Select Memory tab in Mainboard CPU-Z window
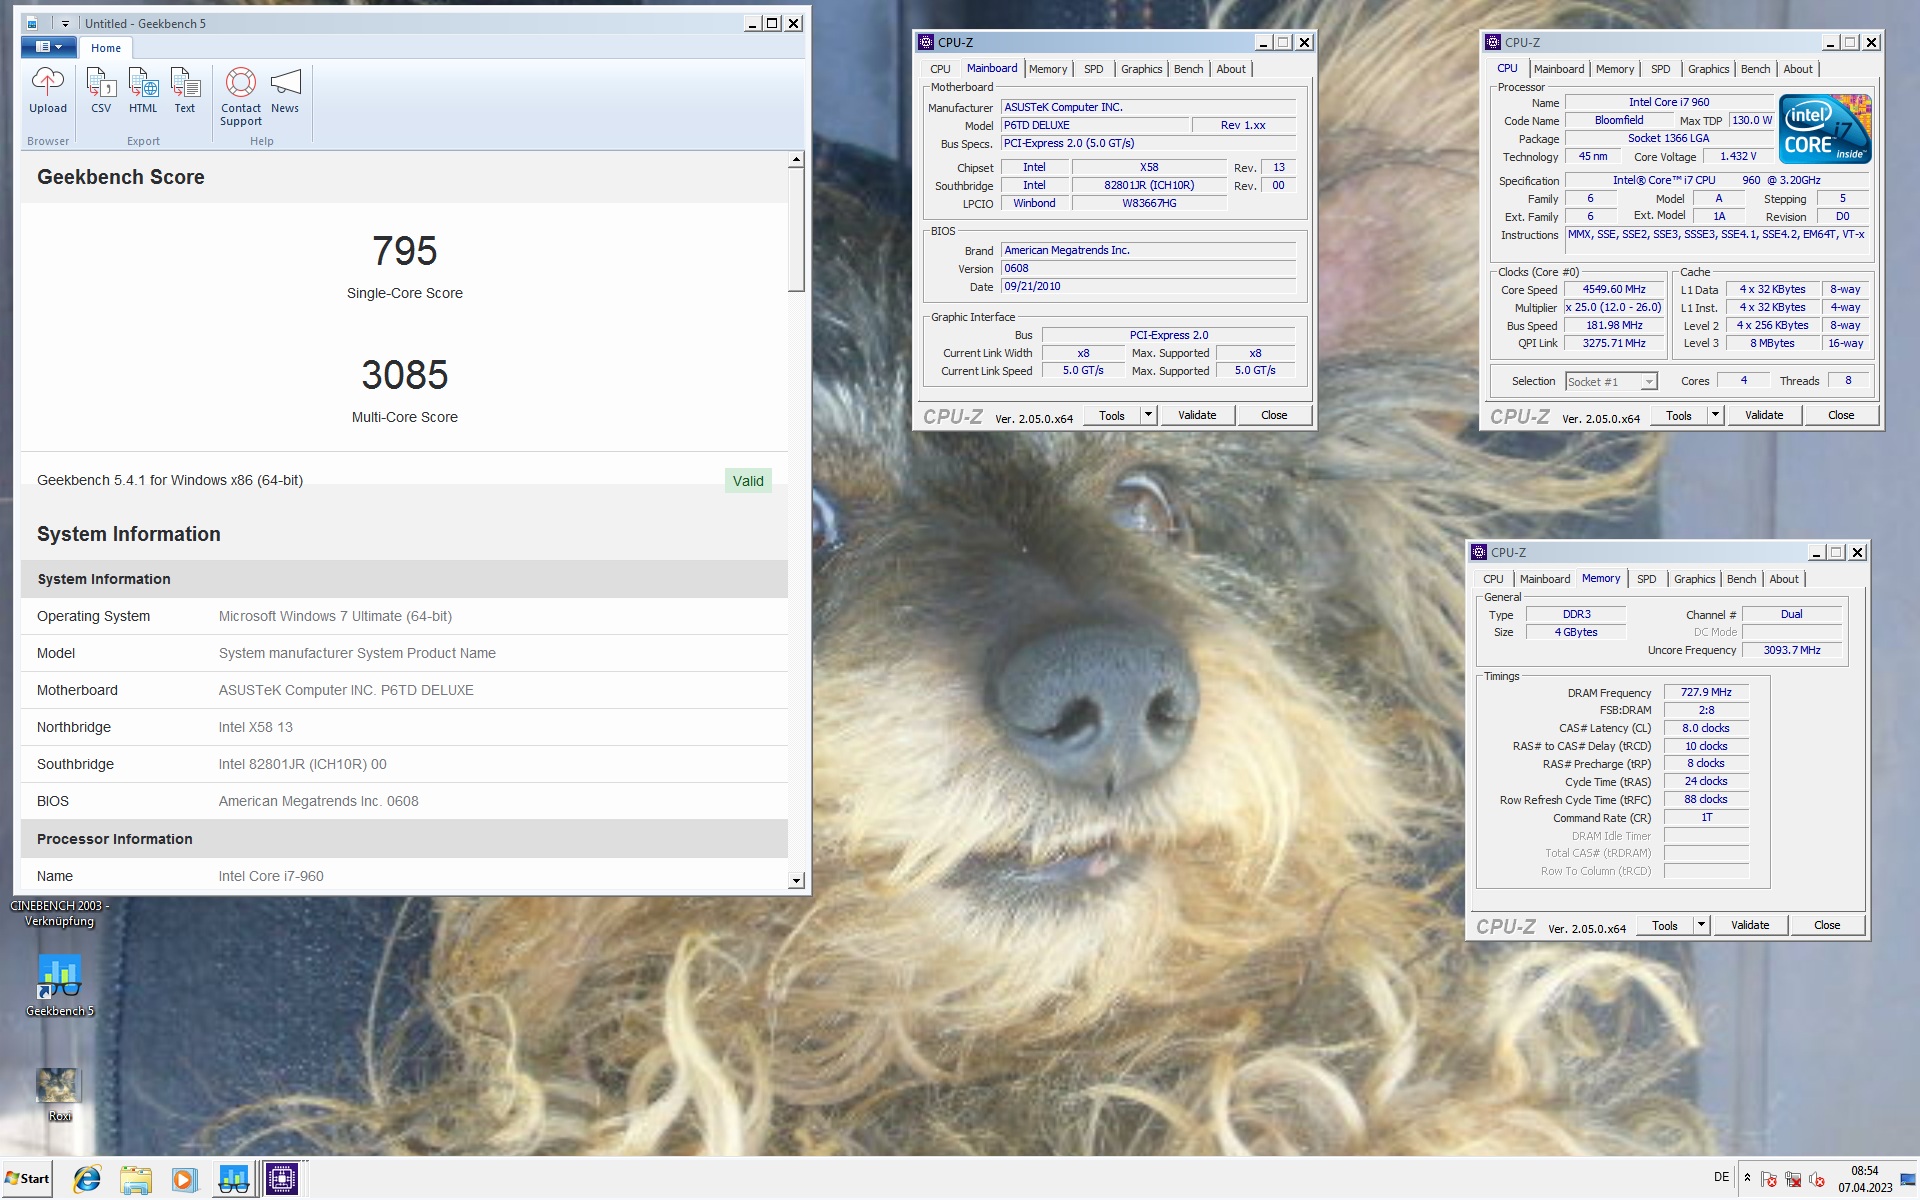The width and height of the screenshot is (1920, 1200). 1048,69
